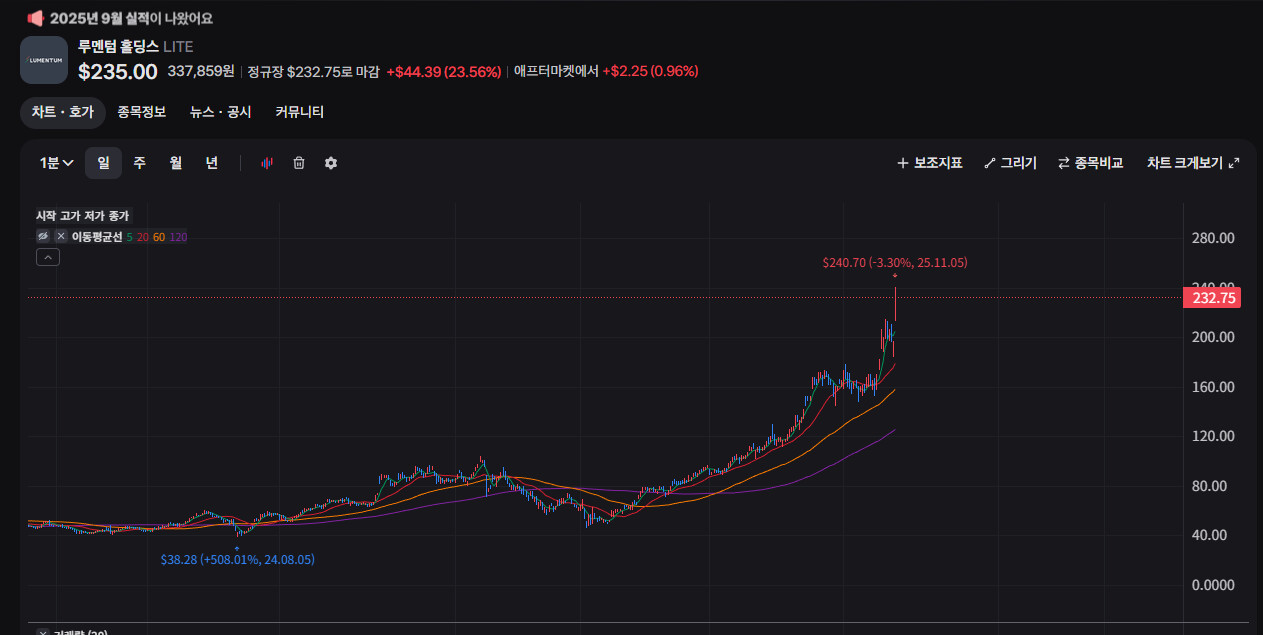This screenshot has width=1263, height=635.
Task: Switch to the 차트 · 호가 tab
Action: (x=62, y=113)
